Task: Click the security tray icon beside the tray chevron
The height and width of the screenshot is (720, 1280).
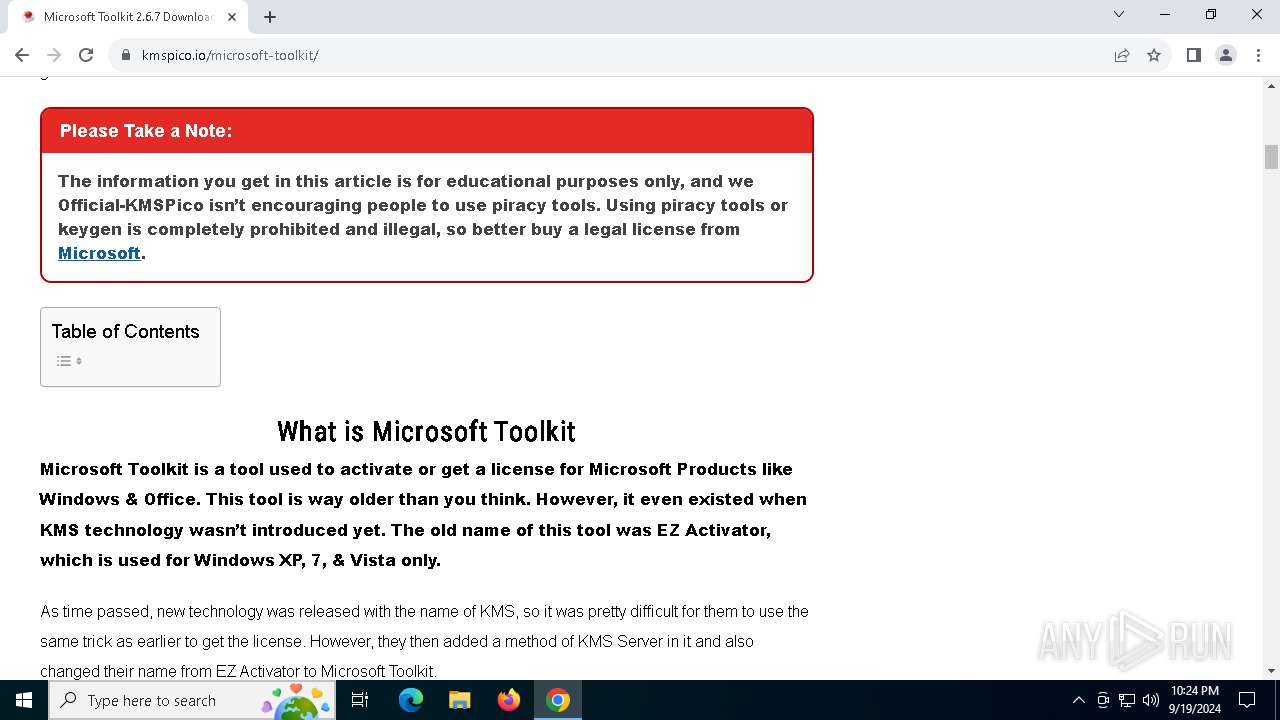Action: click(x=1103, y=700)
